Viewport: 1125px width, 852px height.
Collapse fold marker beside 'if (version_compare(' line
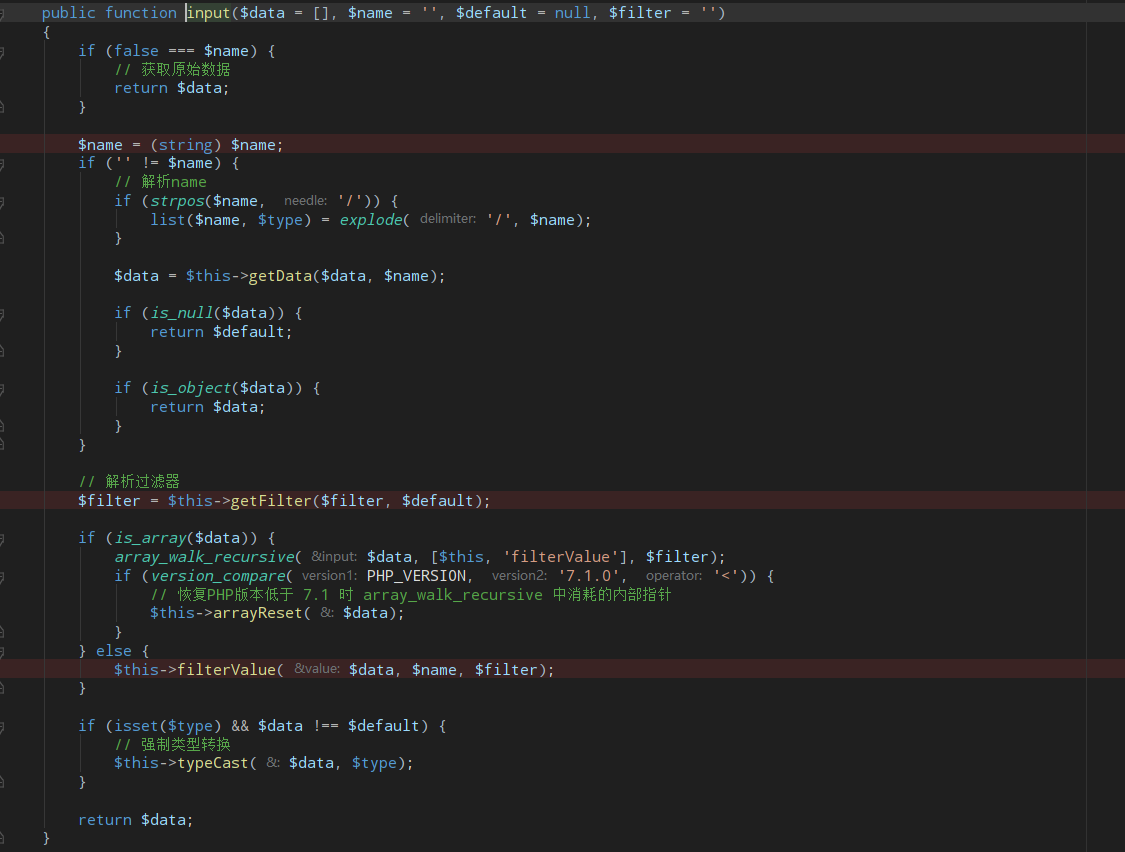point(2,577)
